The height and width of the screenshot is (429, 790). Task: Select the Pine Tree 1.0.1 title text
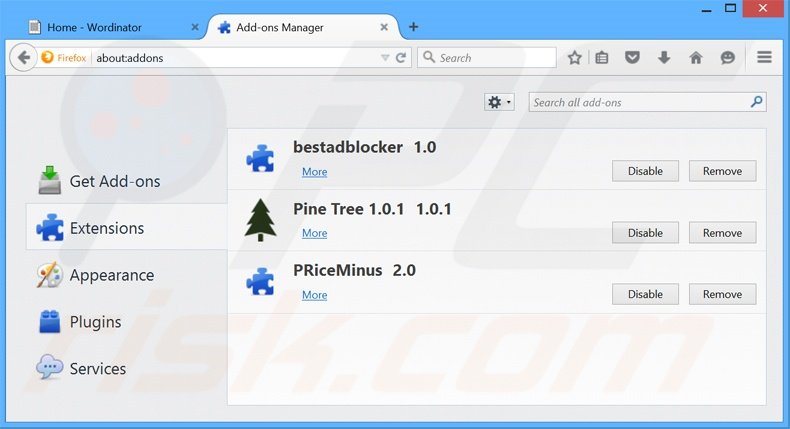point(372,209)
